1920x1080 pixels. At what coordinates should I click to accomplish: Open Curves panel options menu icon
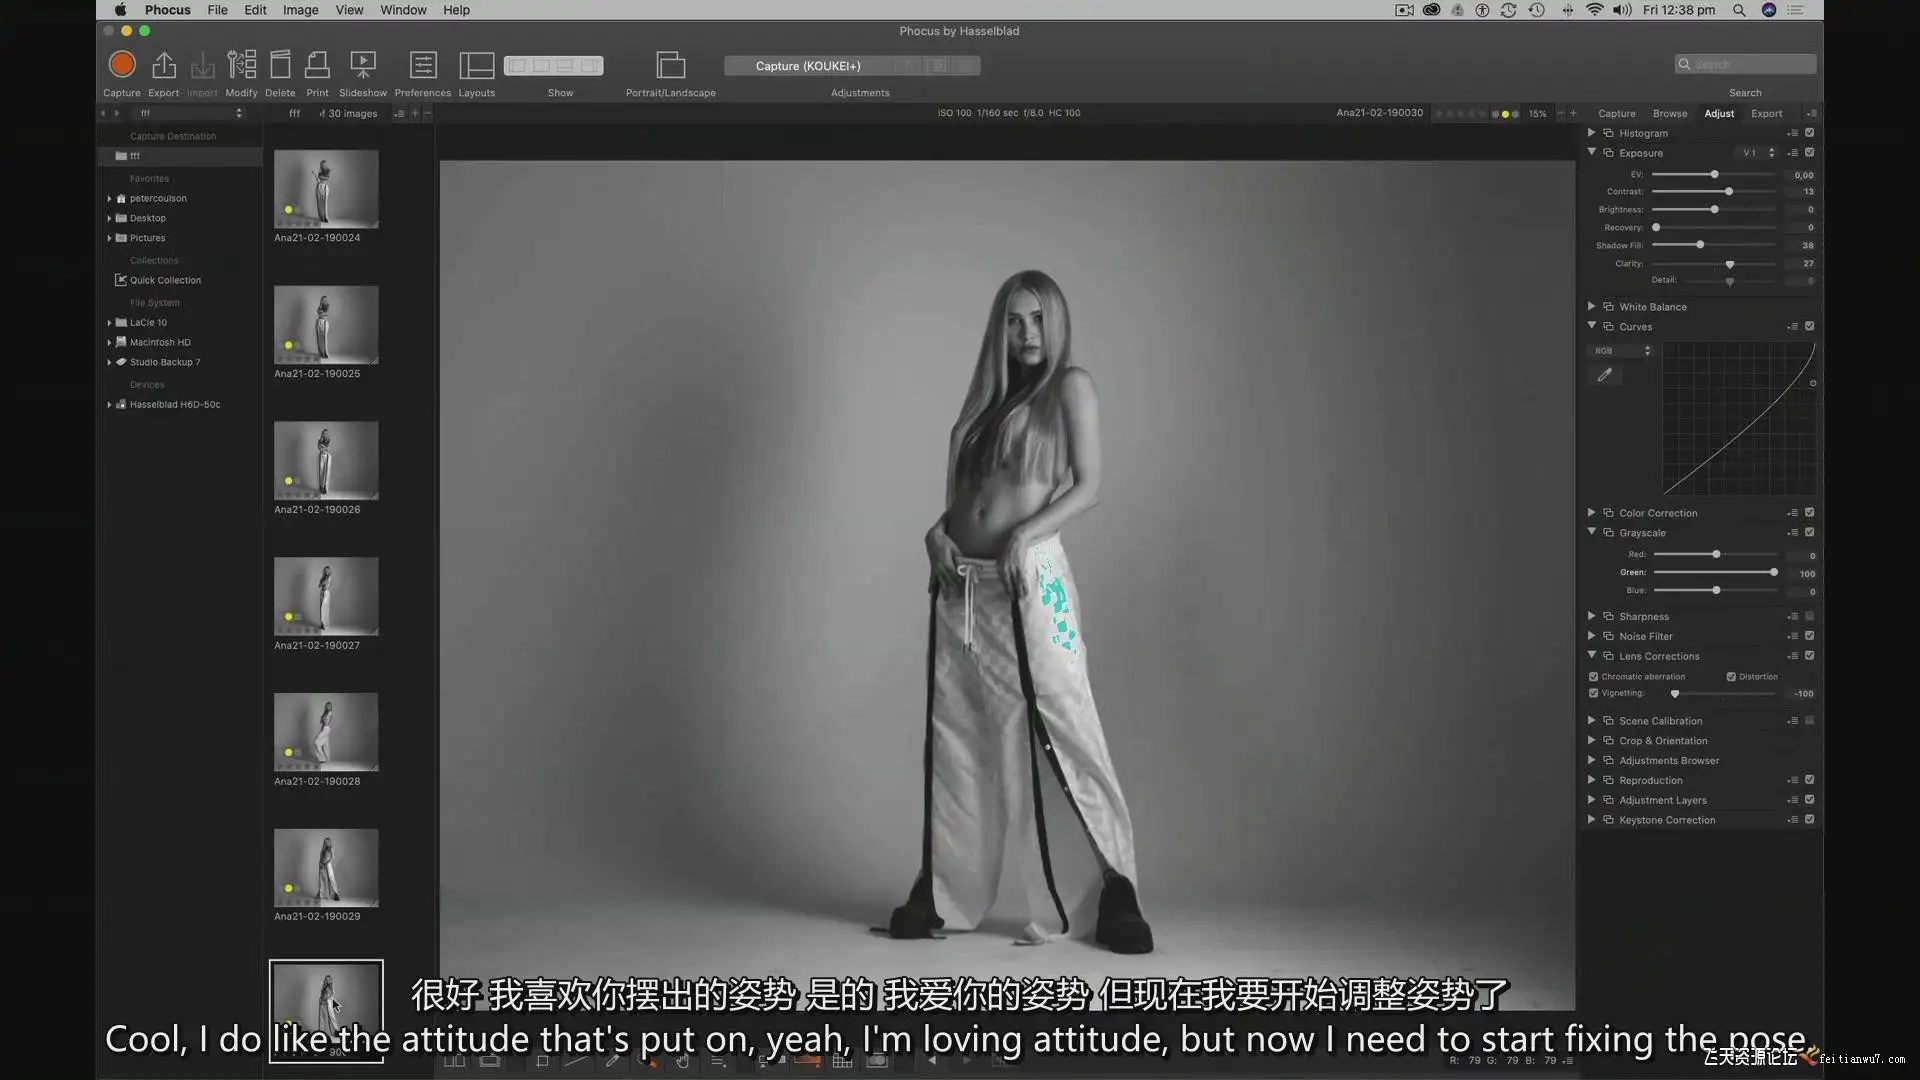(x=1792, y=327)
